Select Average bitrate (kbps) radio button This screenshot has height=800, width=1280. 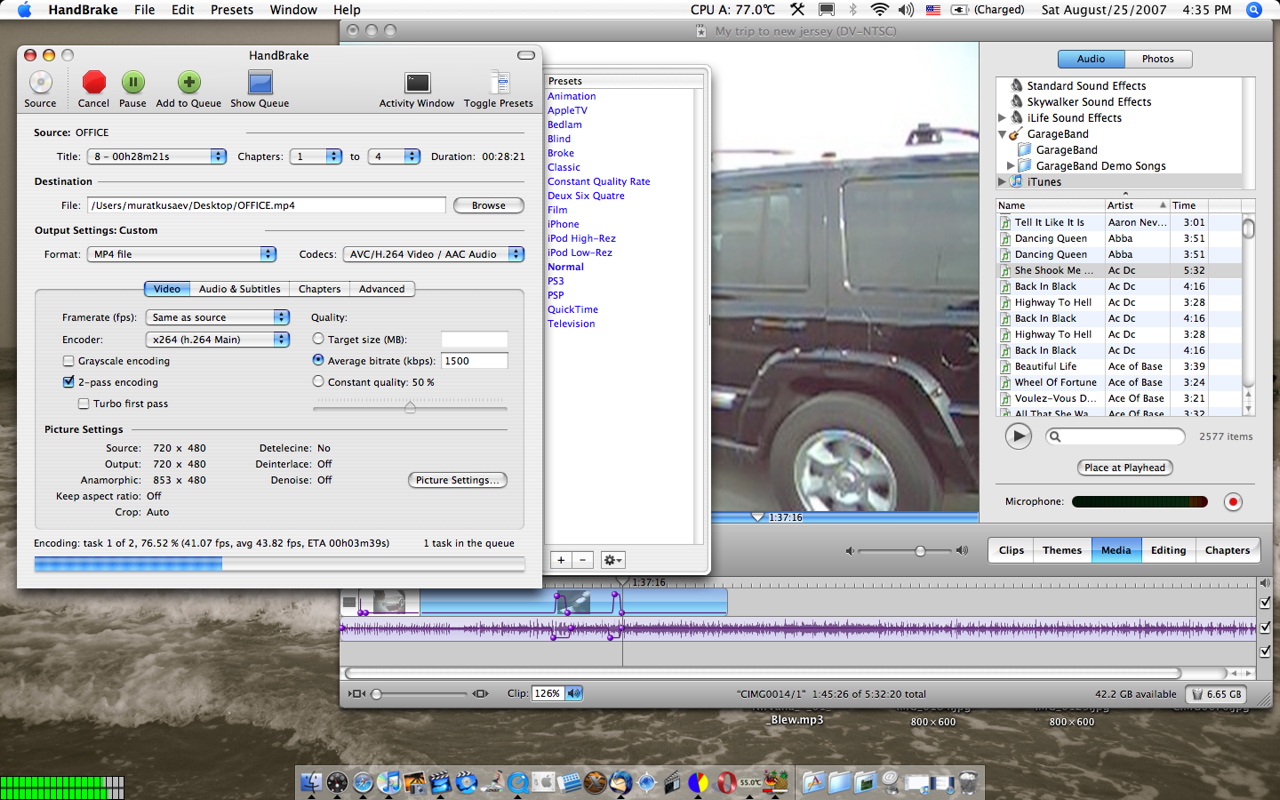pos(319,361)
